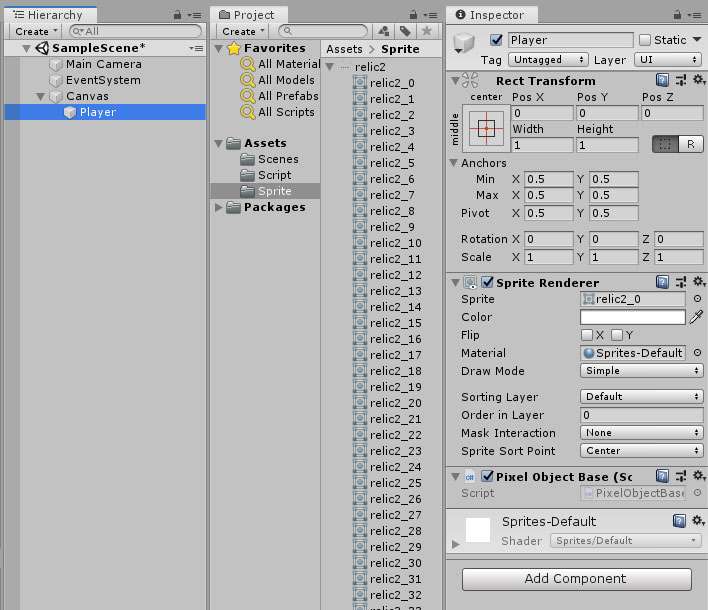
Task: Toggle the Raw edit mode R button
Action: pyautogui.click(x=690, y=144)
